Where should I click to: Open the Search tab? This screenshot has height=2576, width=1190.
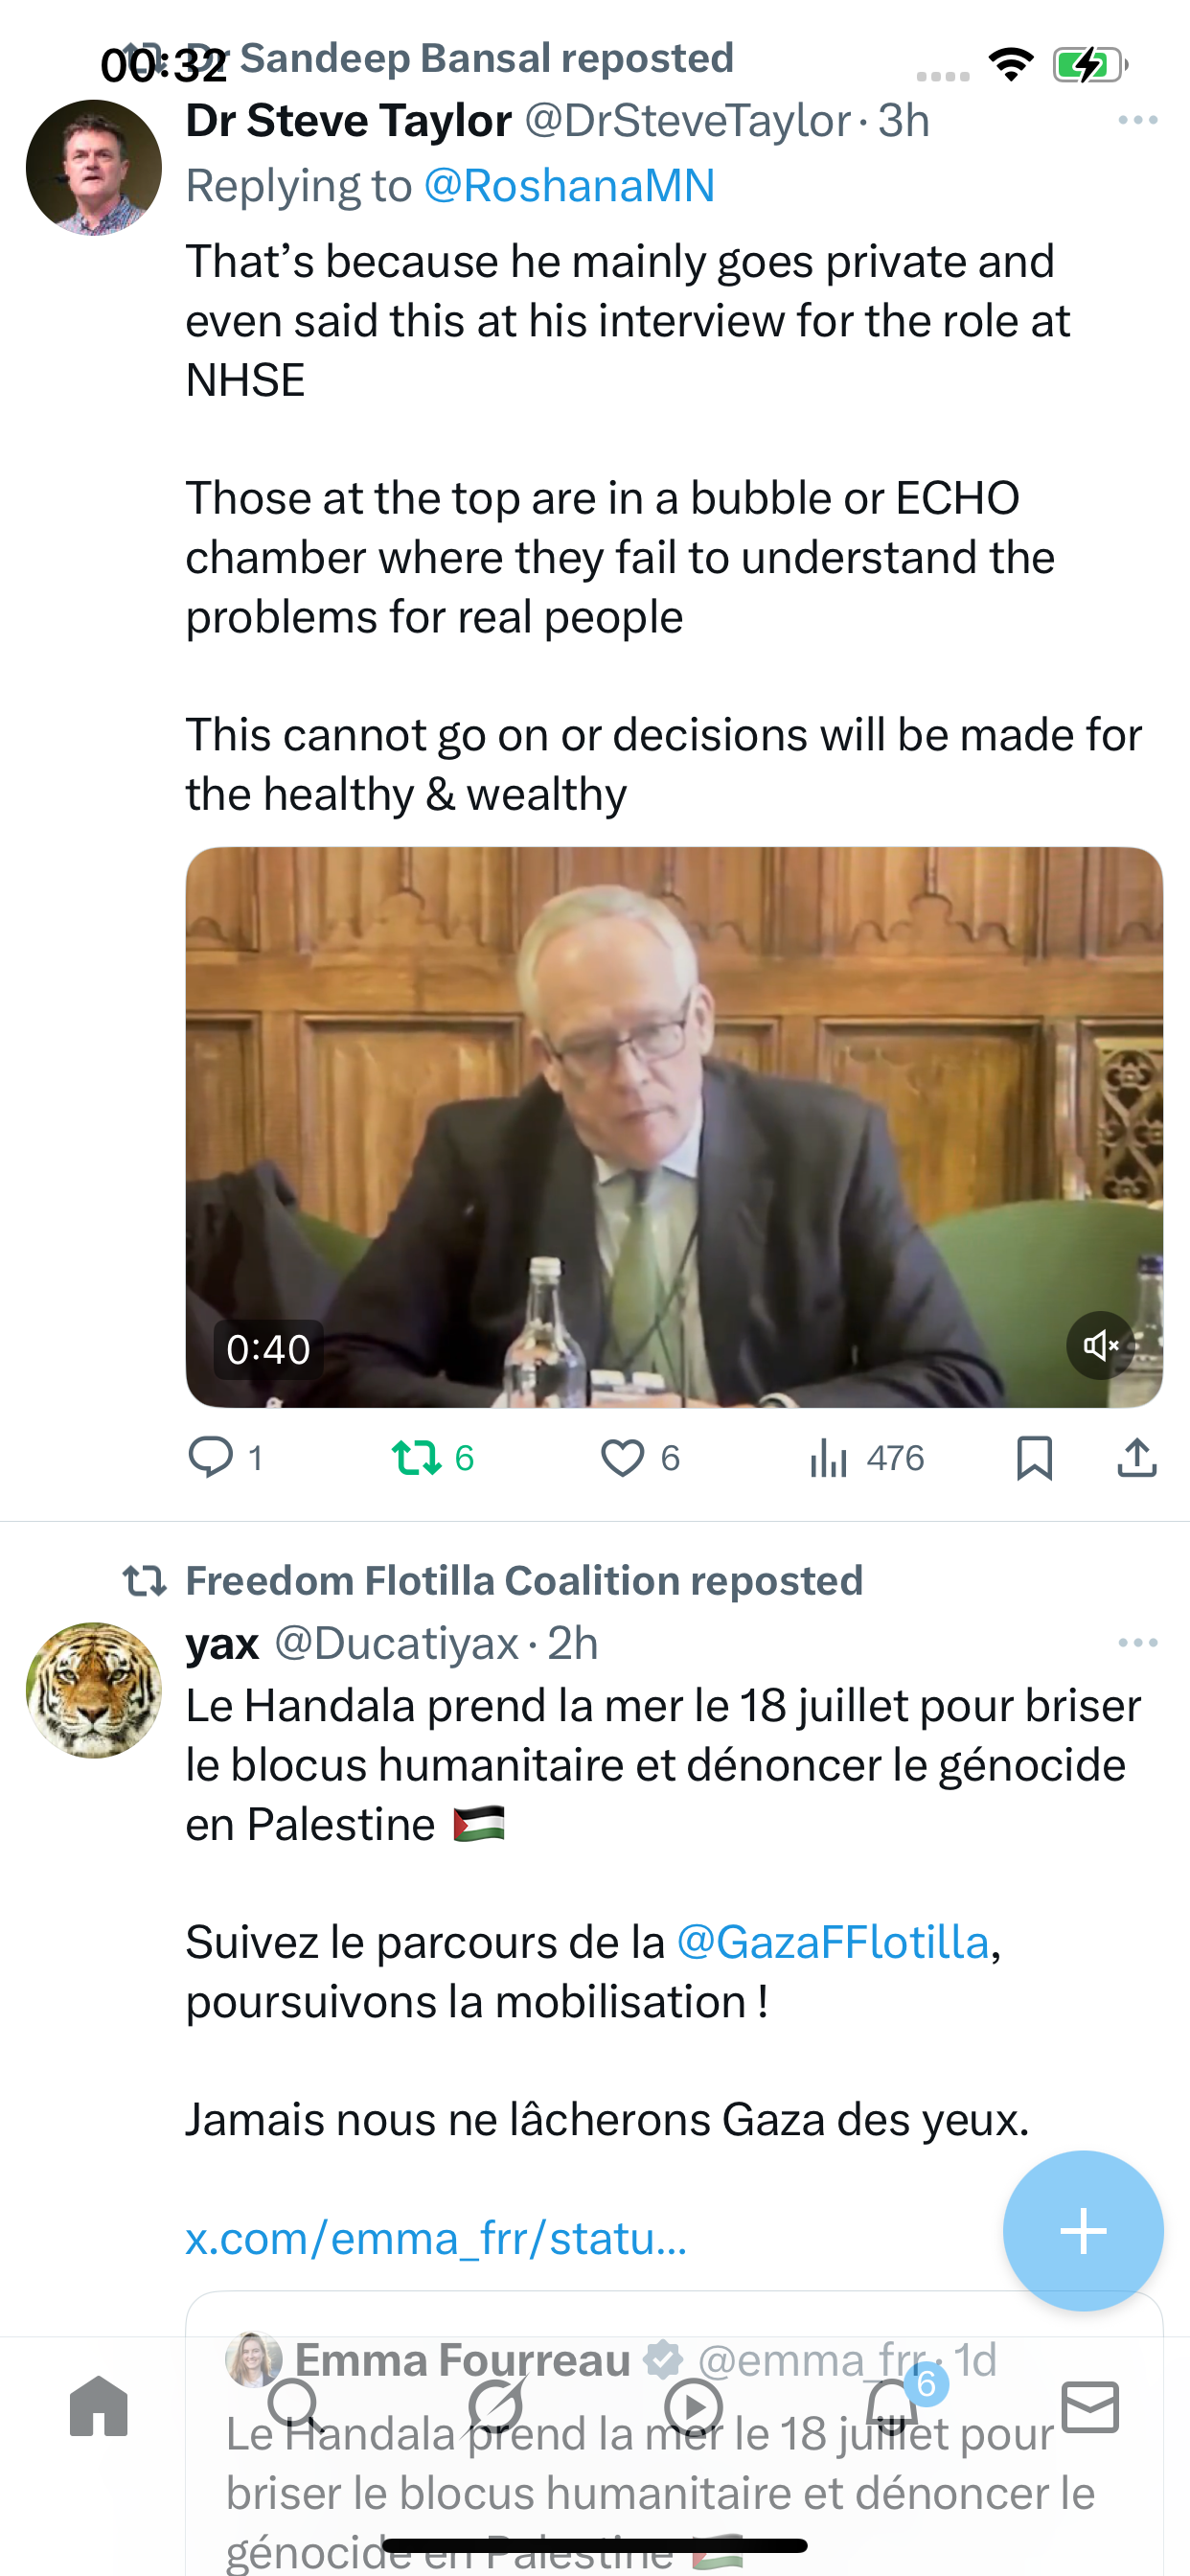coord(296,2406)
